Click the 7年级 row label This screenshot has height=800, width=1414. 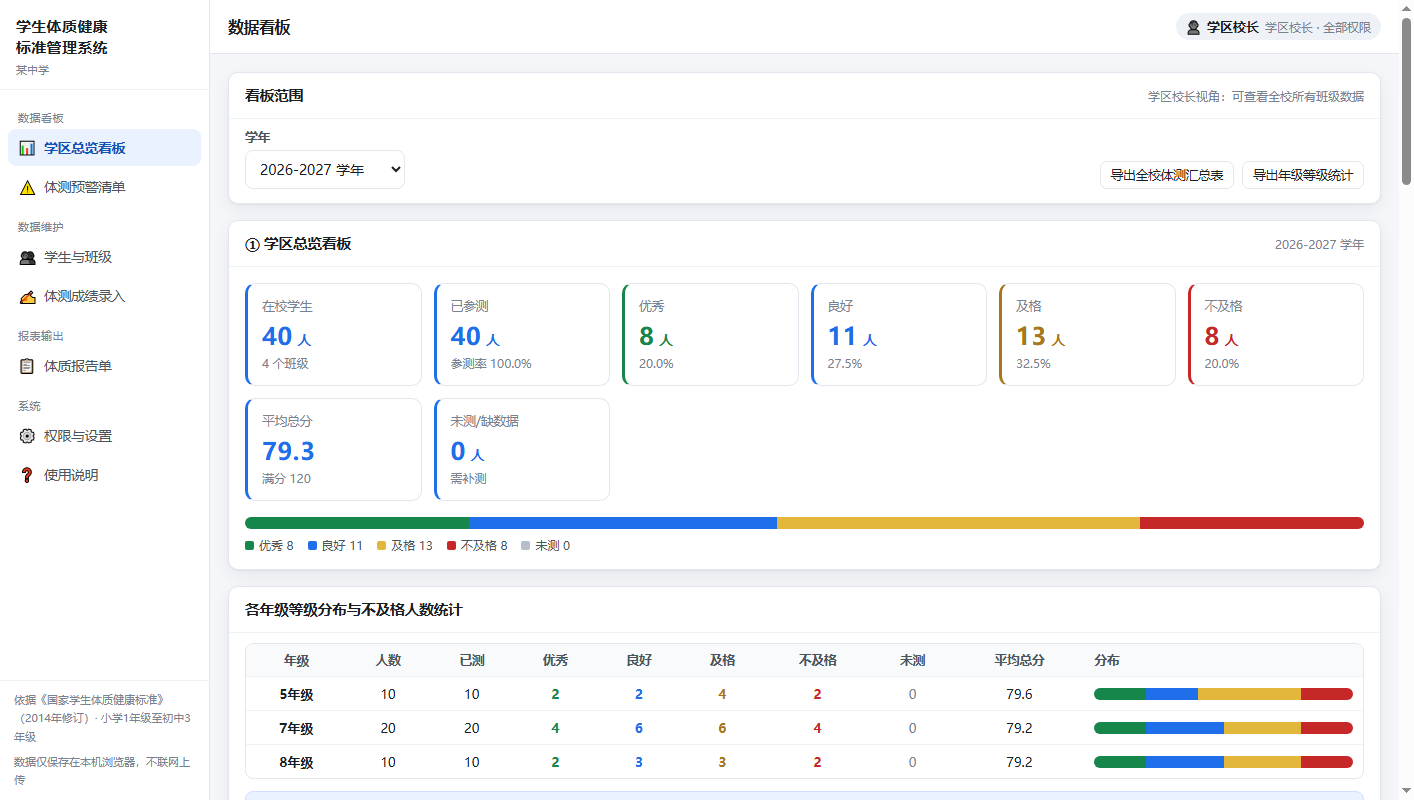click(296, 728)
